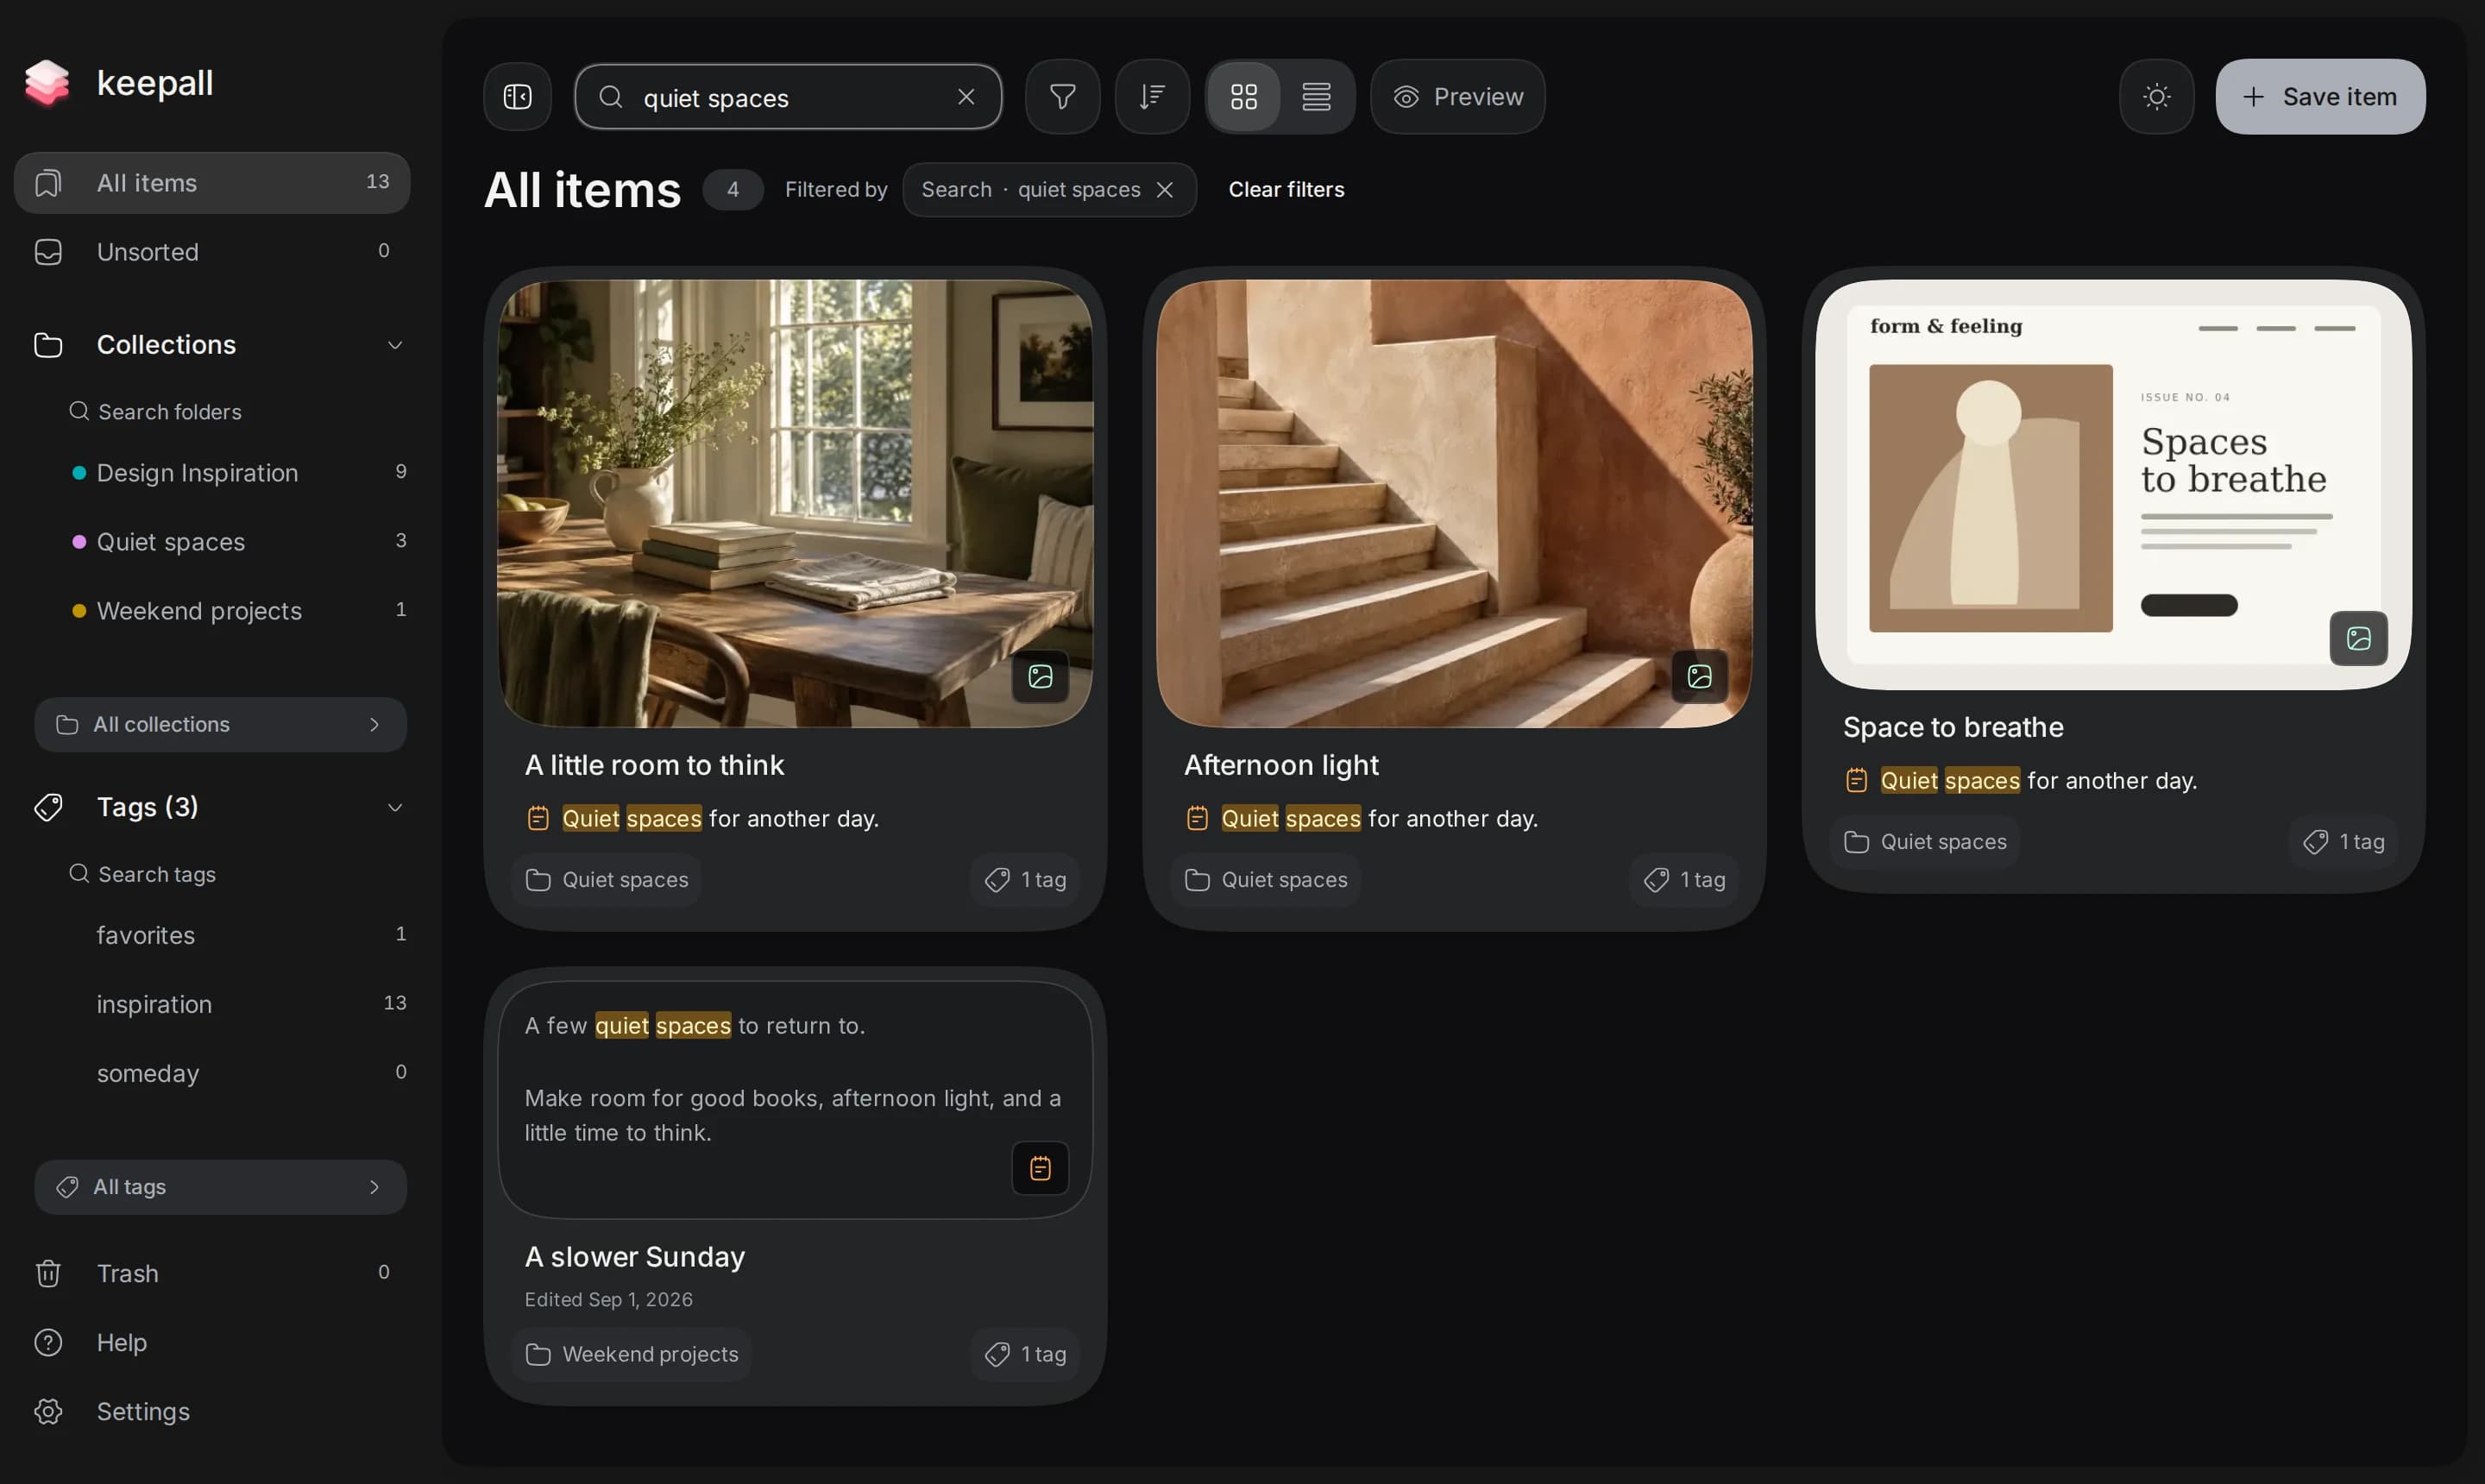Clear the search field with X
This screenshot has width=2485, height=1484.
tap(966, 97)
